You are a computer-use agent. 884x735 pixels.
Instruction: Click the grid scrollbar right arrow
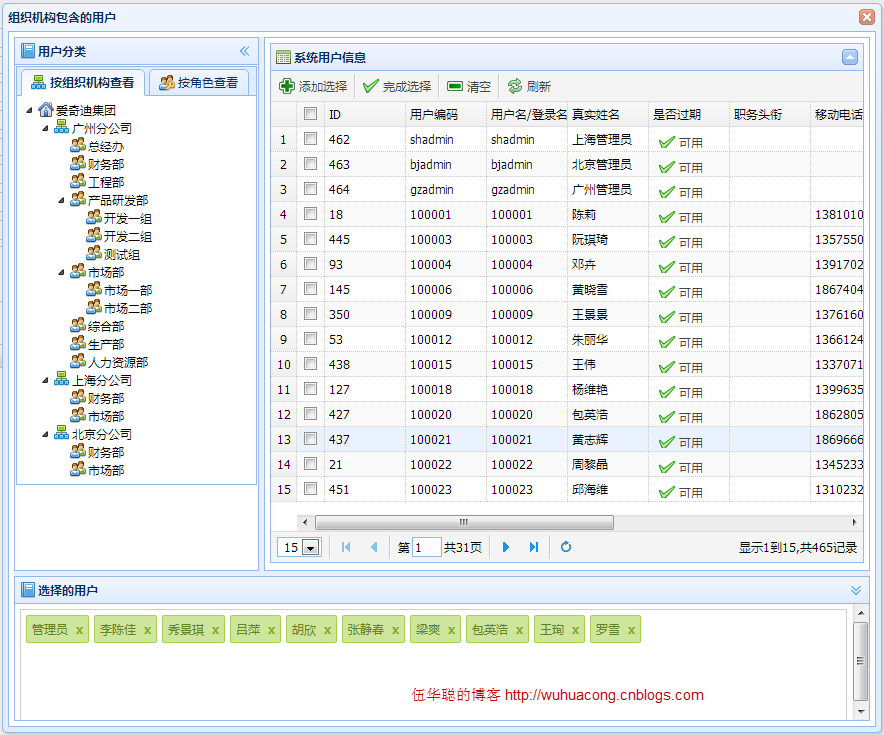pyautogui.click(x=855, y=522)
